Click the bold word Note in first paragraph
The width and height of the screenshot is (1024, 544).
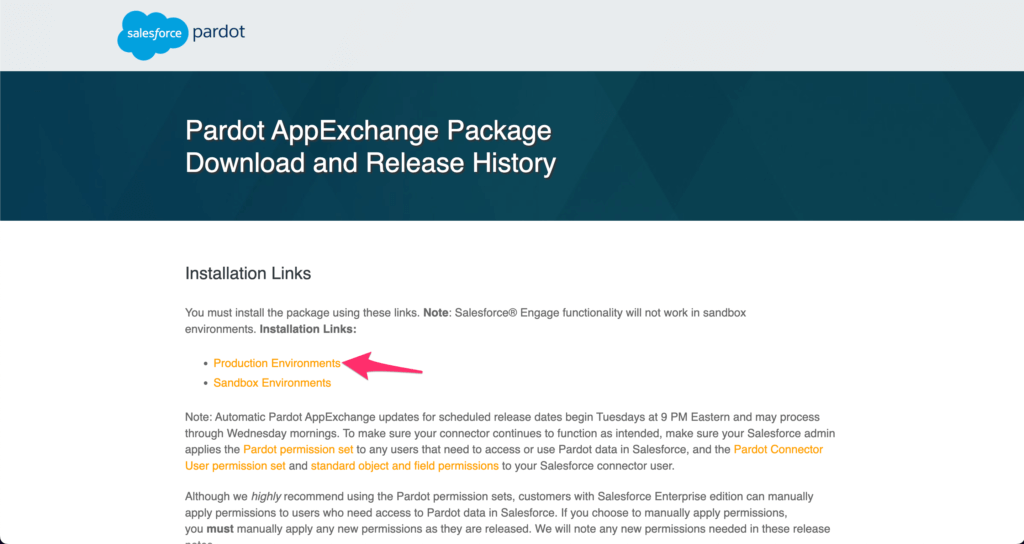435,313
